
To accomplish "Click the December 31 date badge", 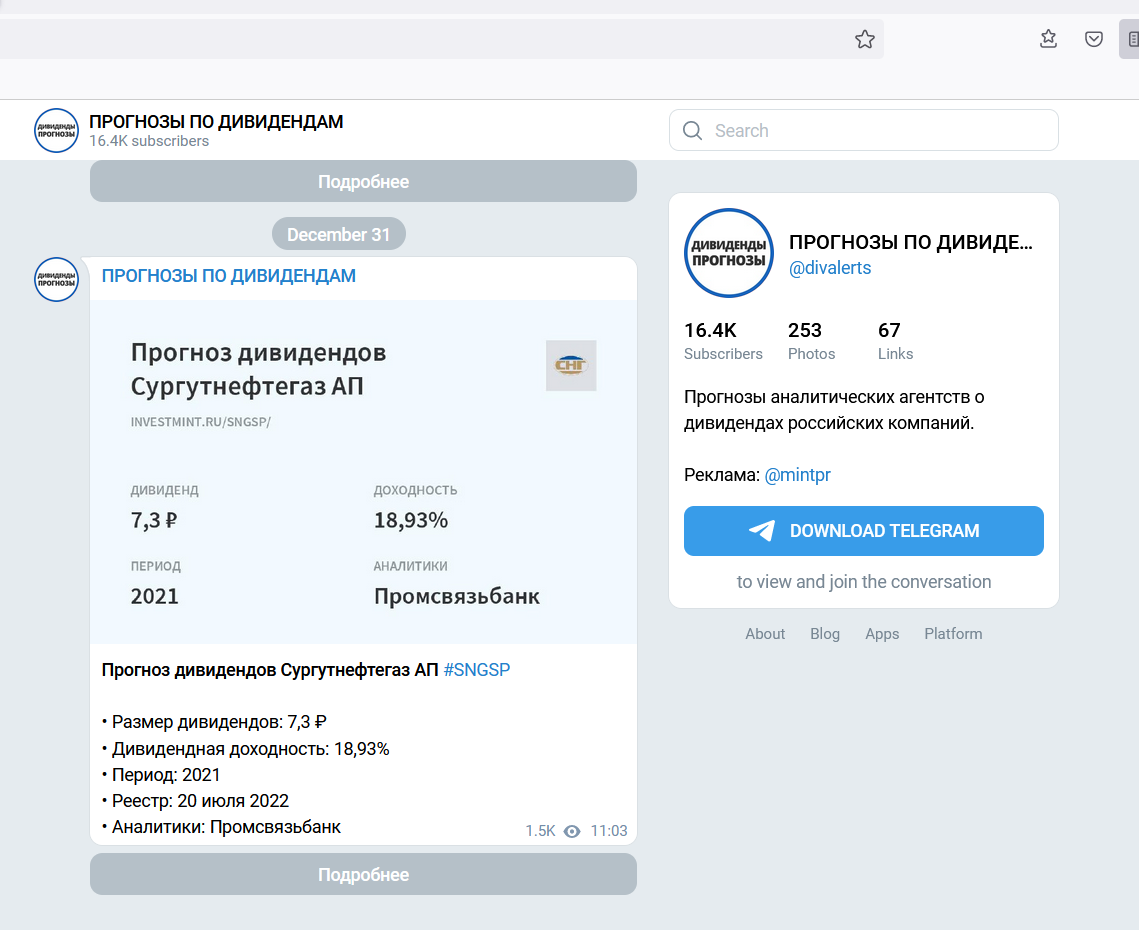I will (x=339, y=234).
